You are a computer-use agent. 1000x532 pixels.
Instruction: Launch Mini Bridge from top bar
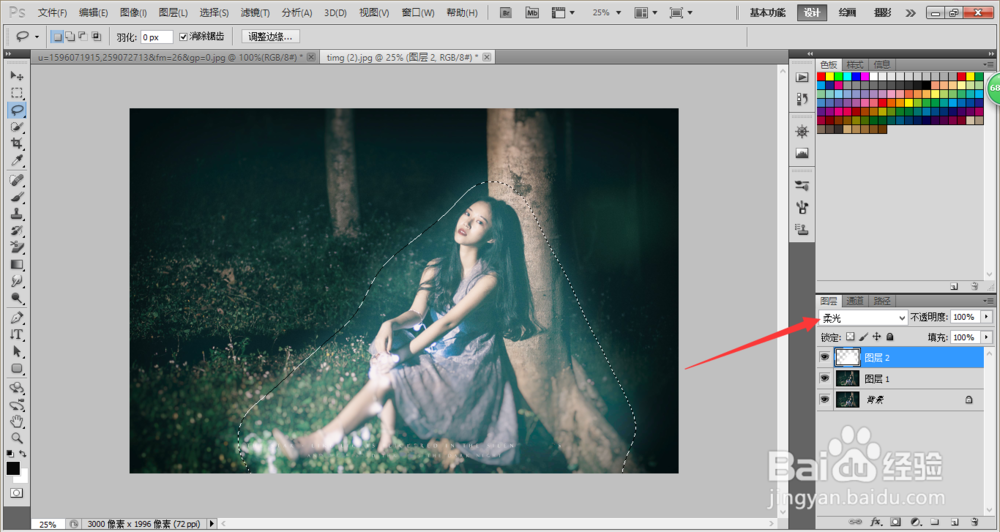click(532, 12)
